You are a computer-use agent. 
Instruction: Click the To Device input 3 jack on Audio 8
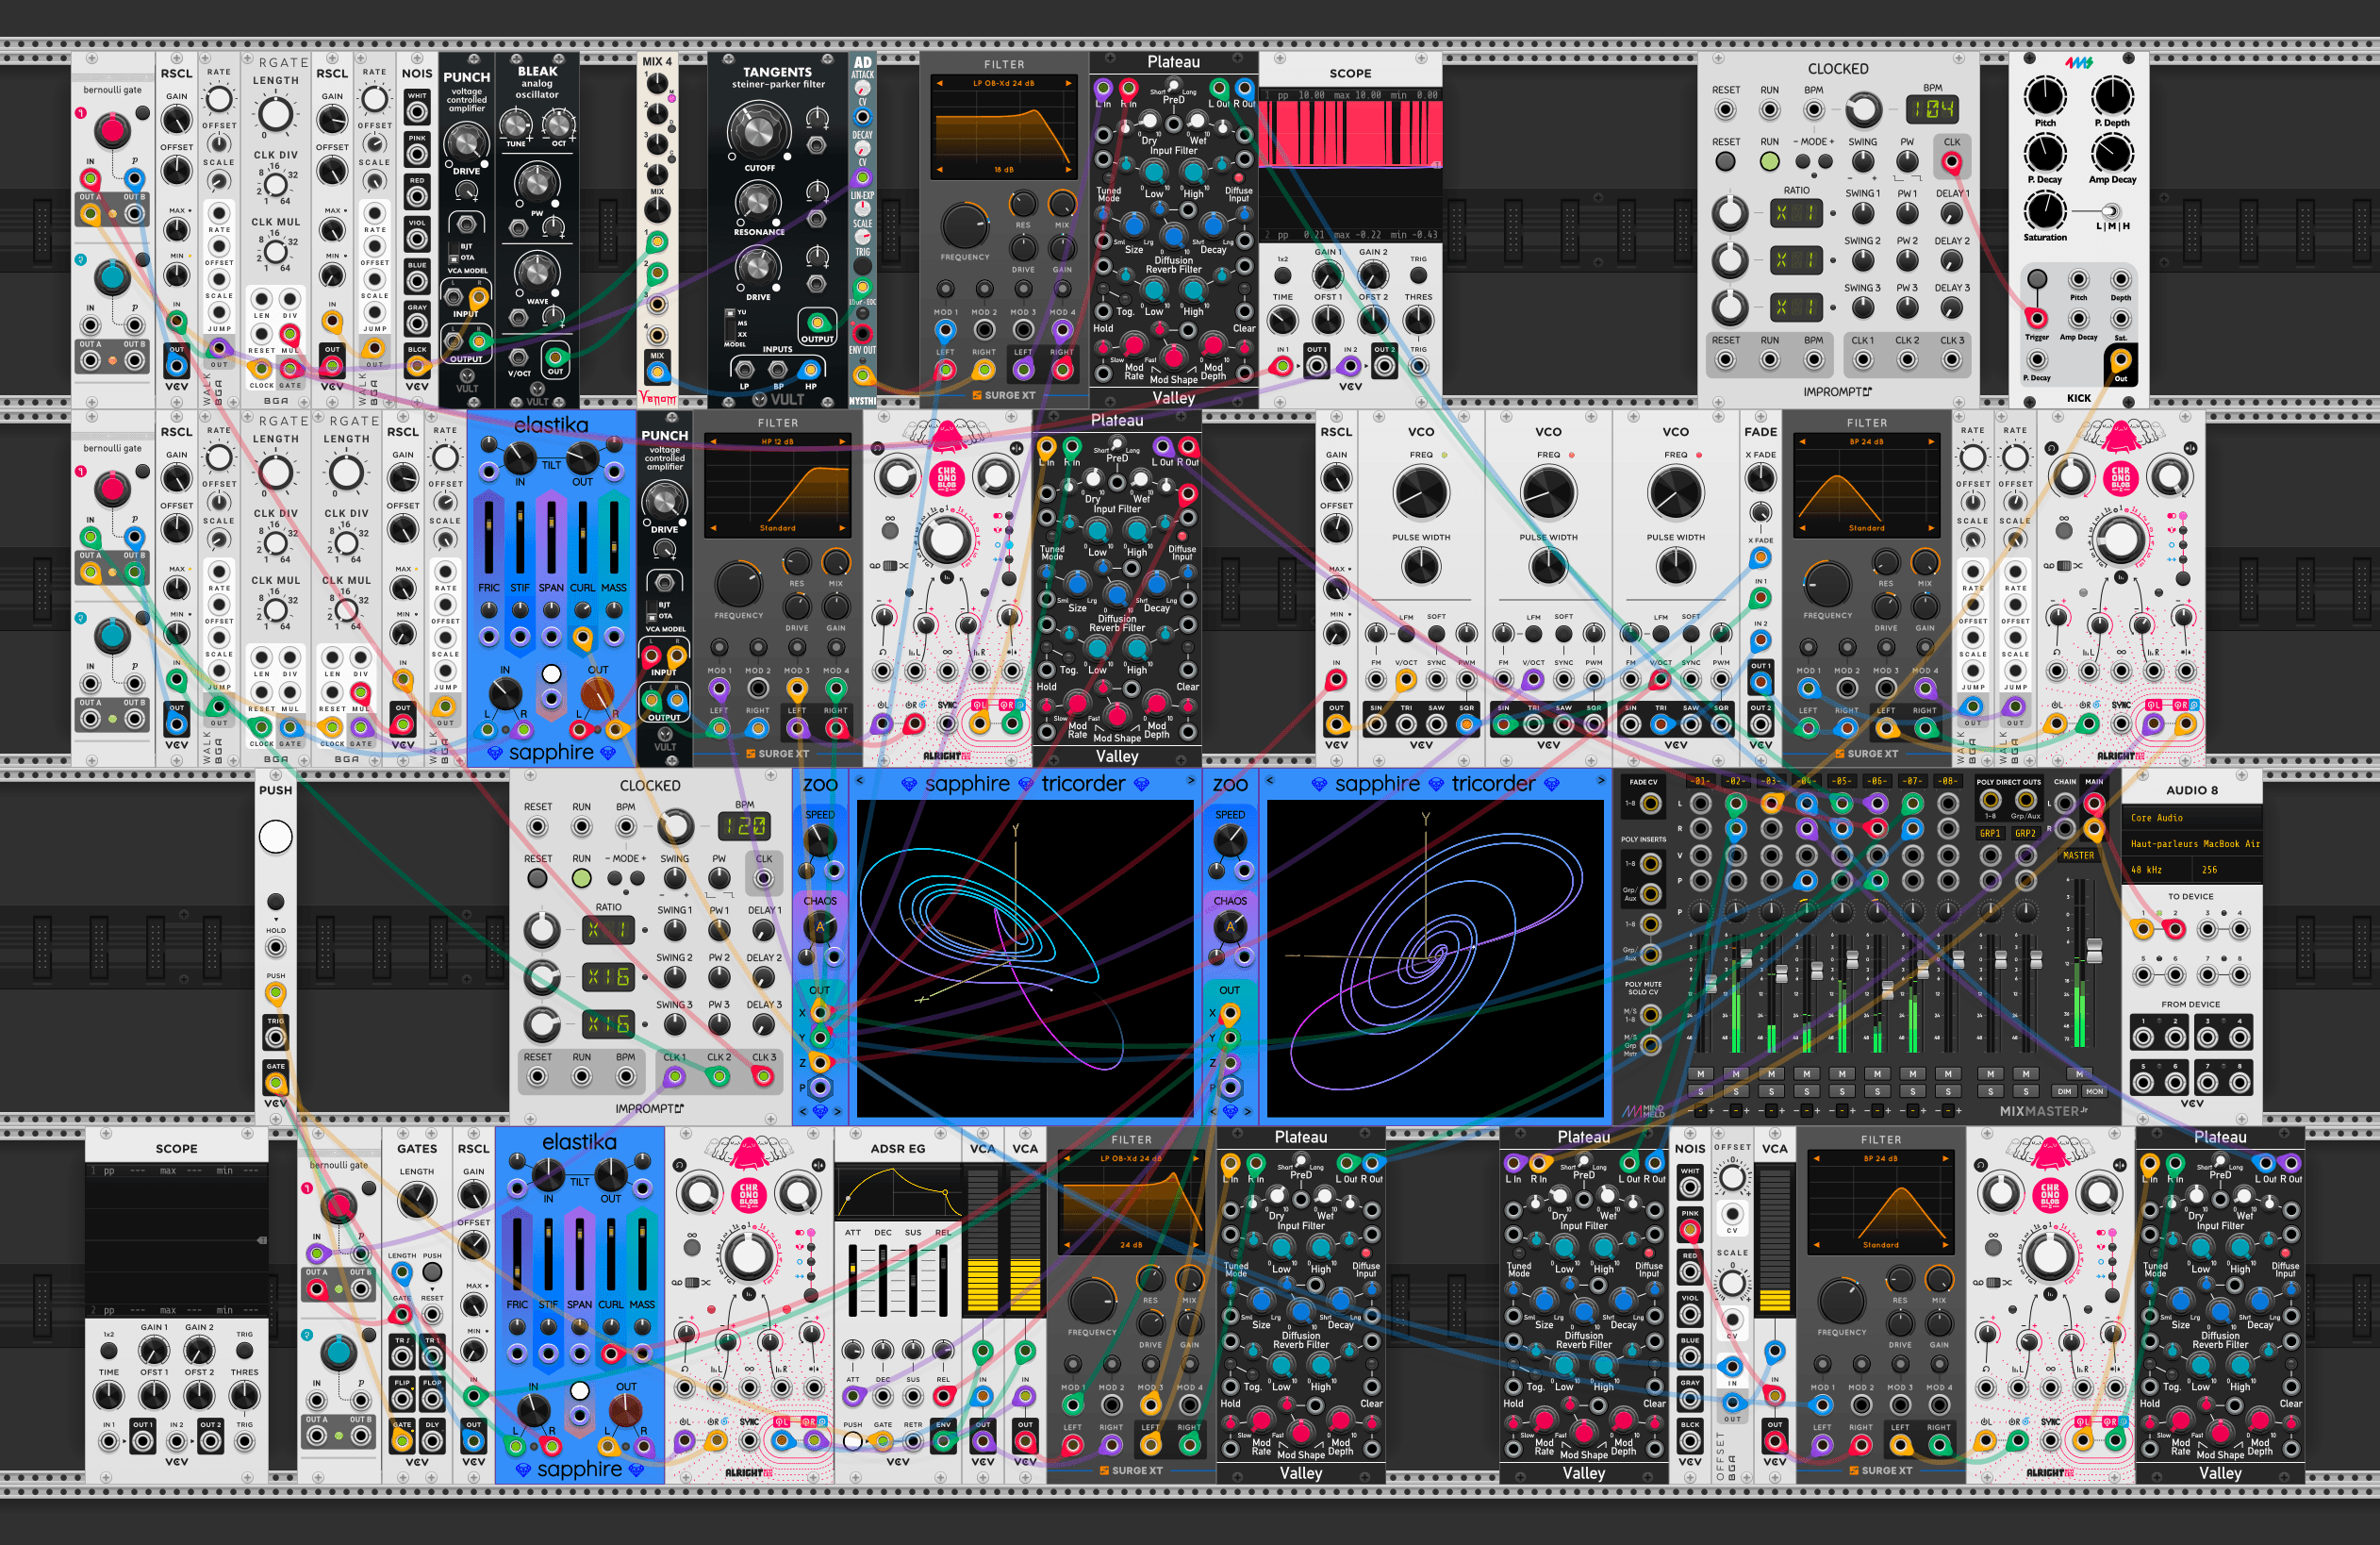[x=2207, y=929]
